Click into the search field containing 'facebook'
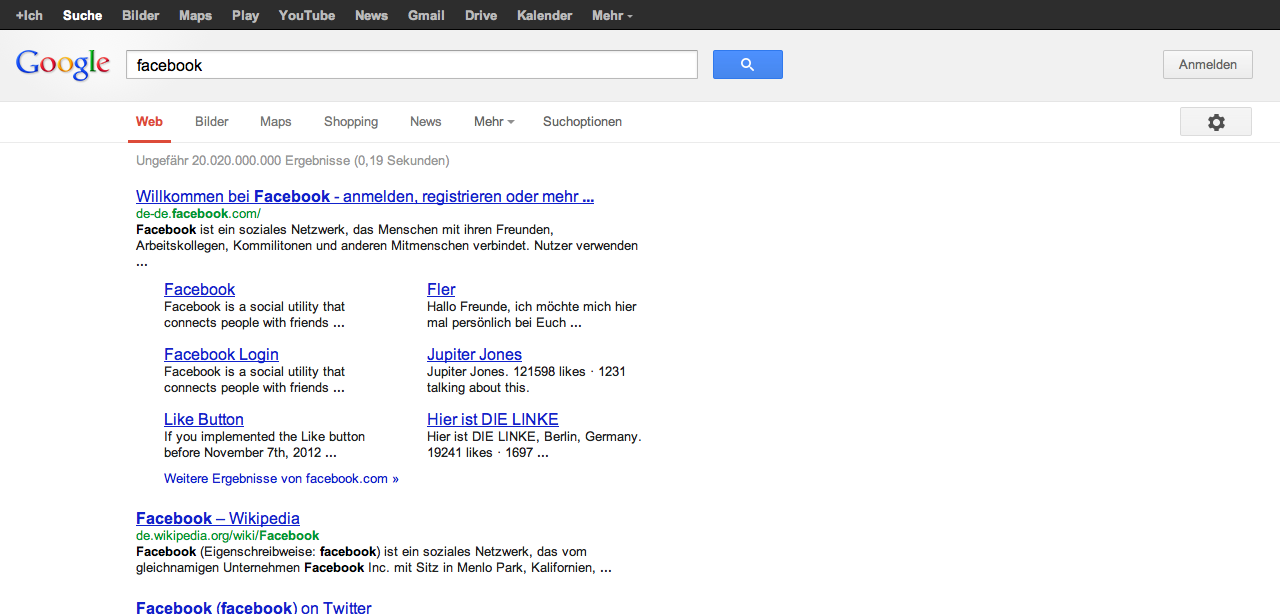The width and height of the screenshot is (1280, 614). pyautogui.click(x=410, y=65)
